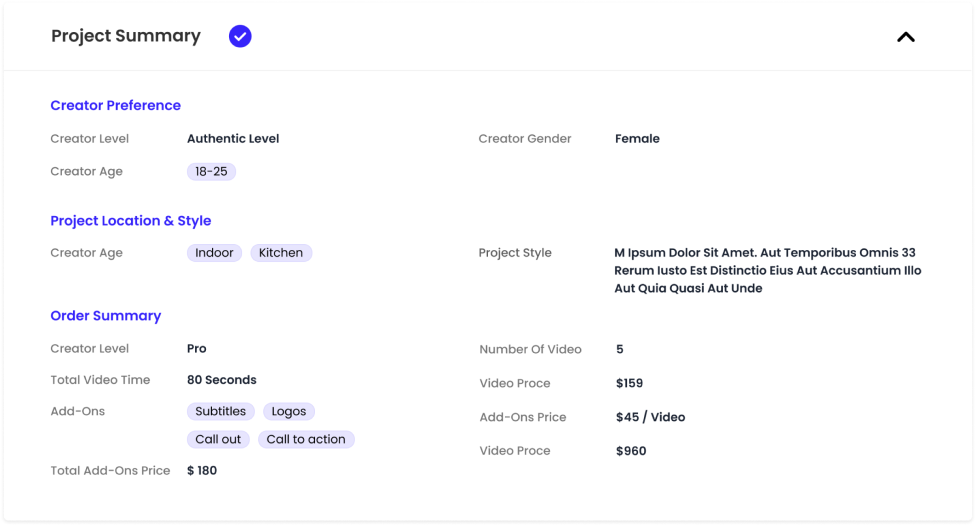
Task: Select the Project Summary heading
Action: (126, 36)
